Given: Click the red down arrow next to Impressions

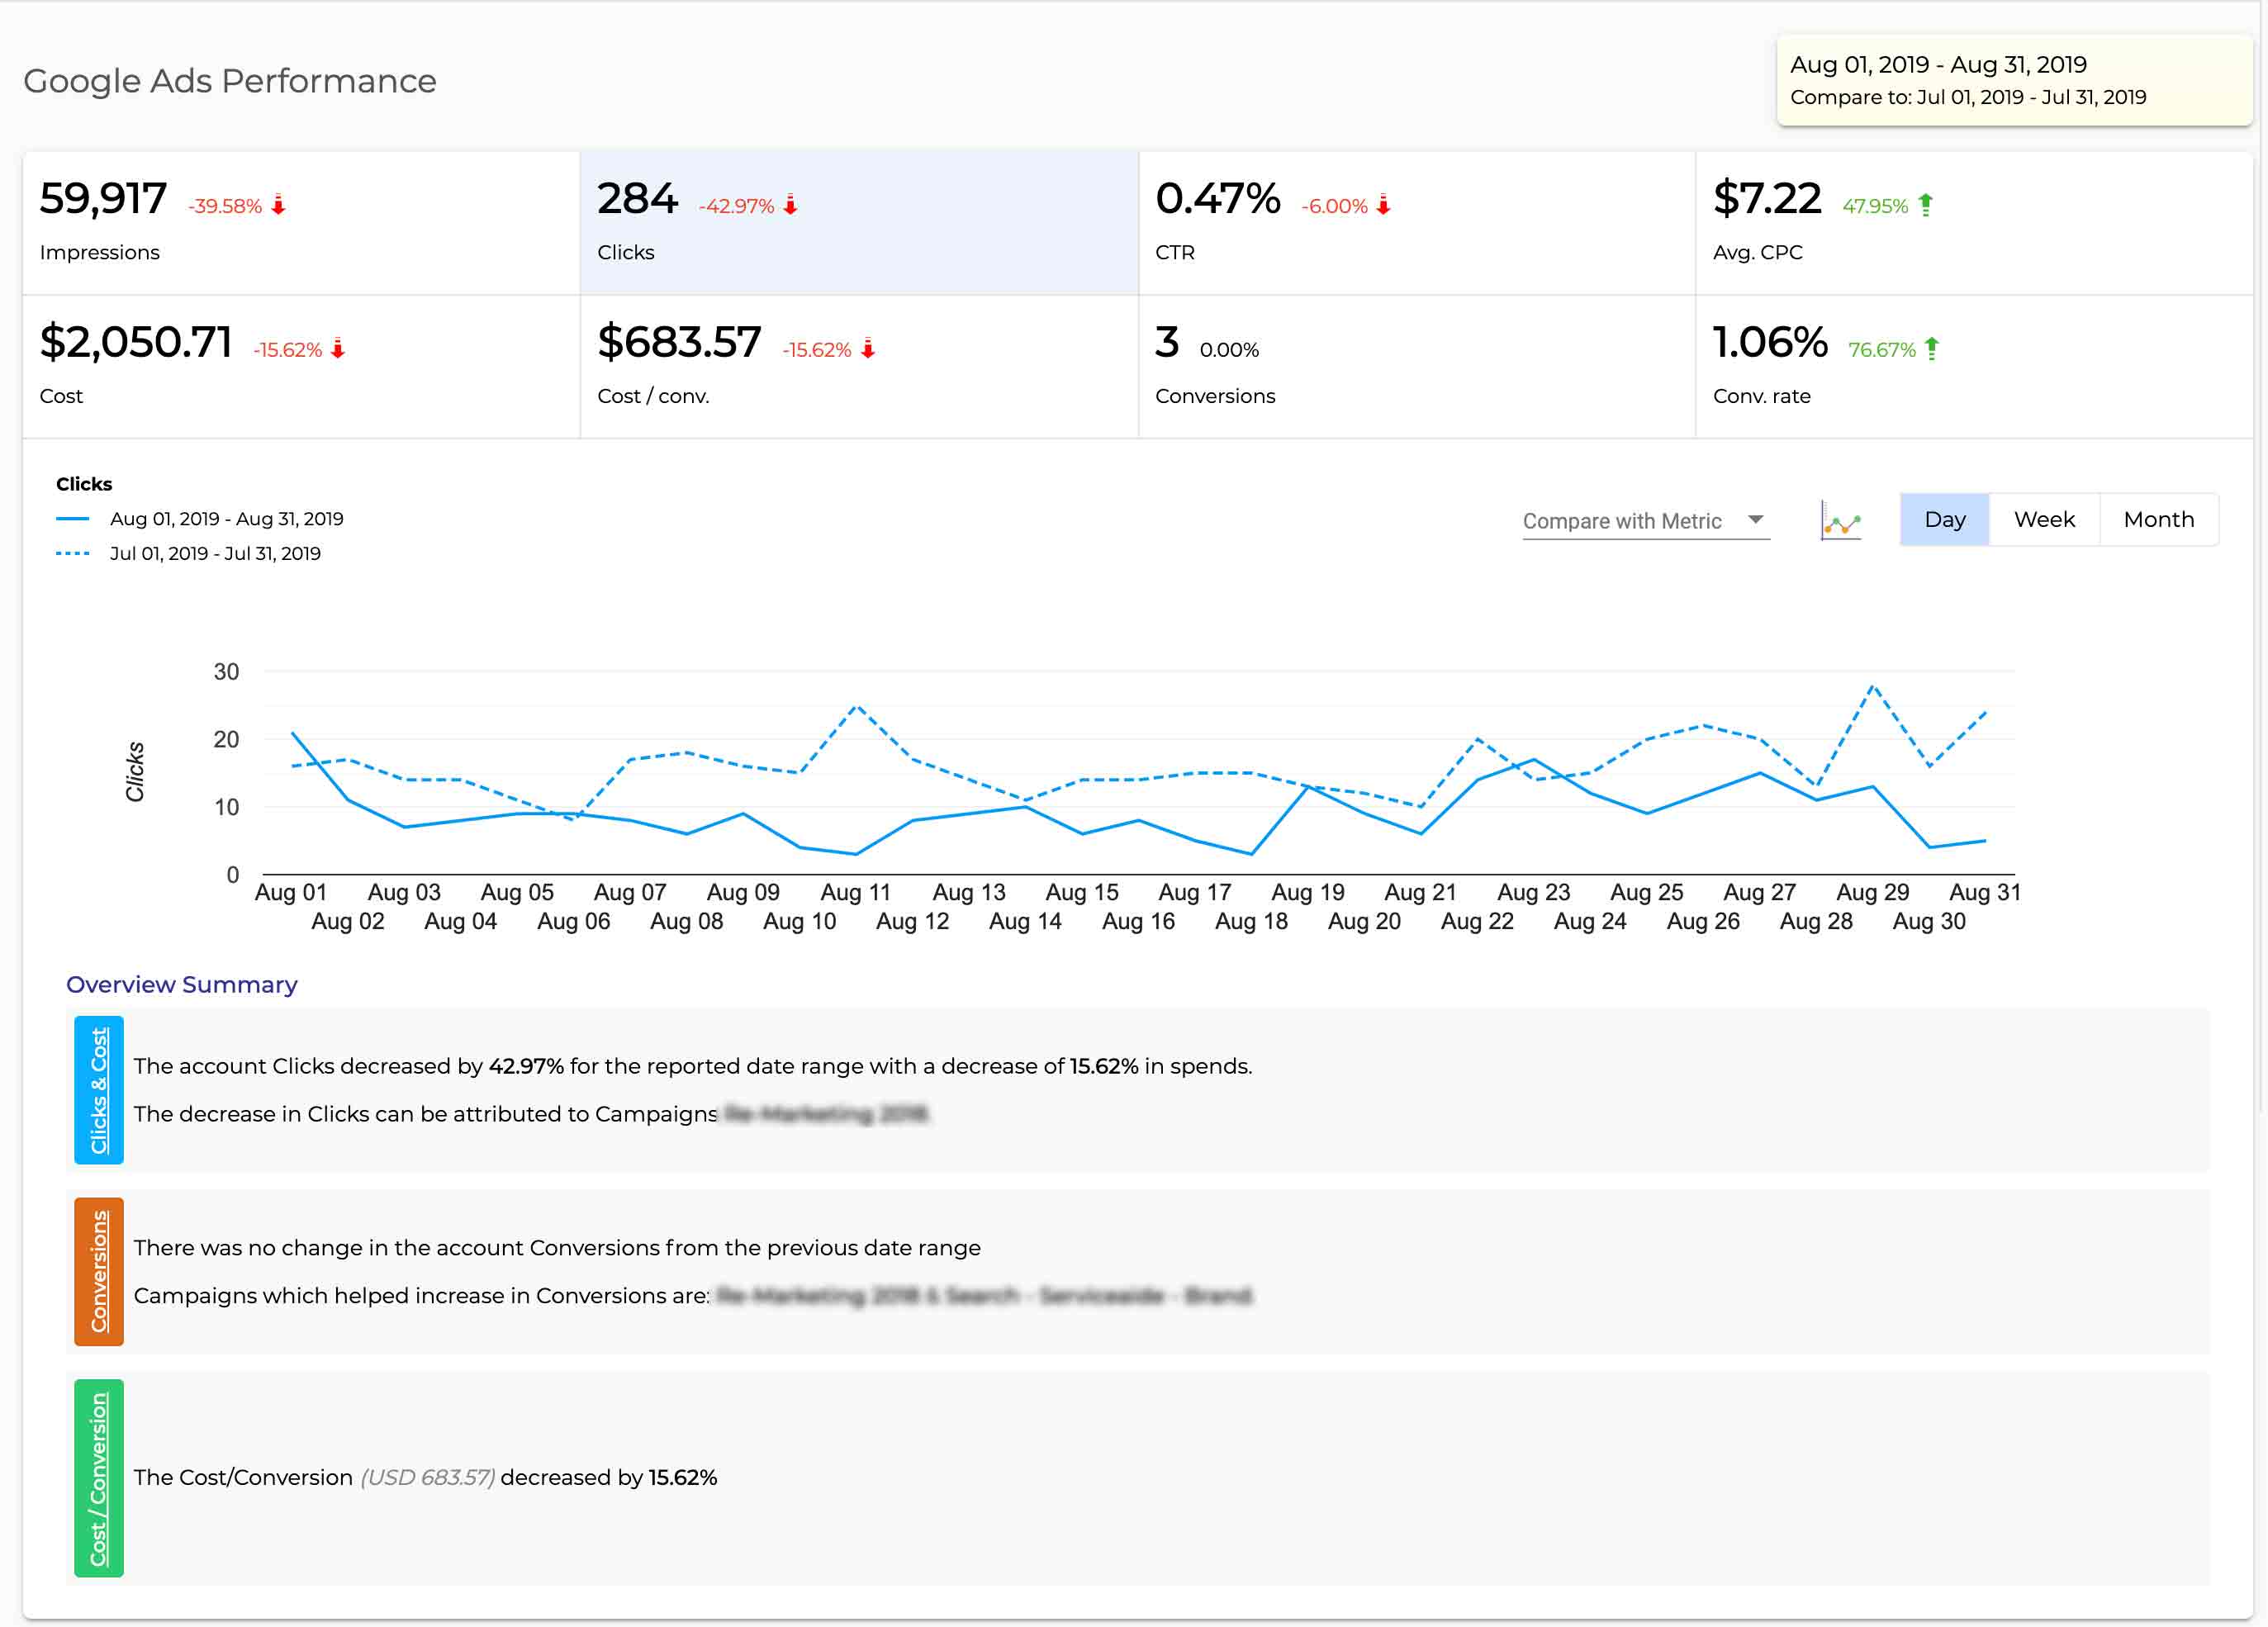Looking at the screenshot, I should coord(279,205).
